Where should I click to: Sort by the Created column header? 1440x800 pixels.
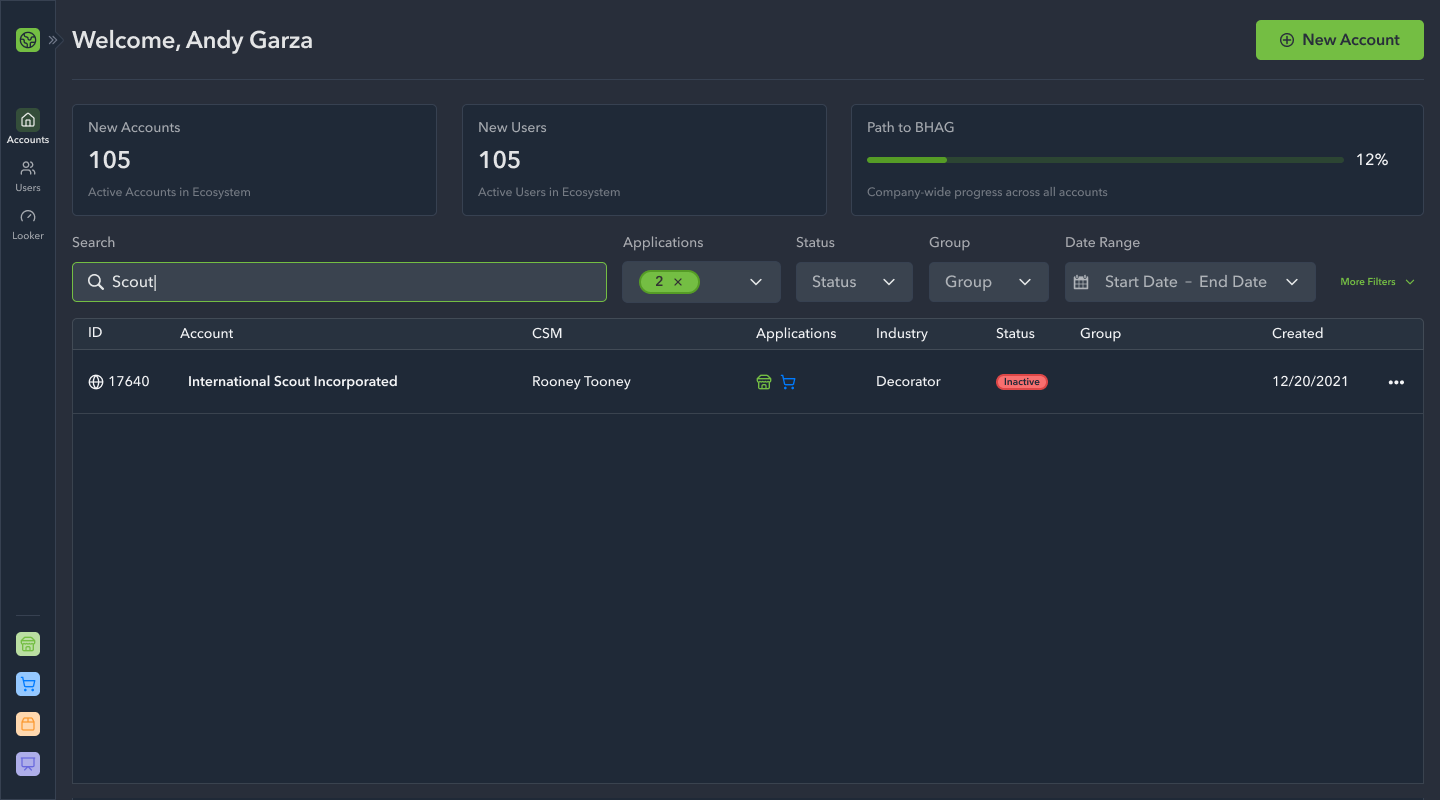click(x=1297, y=333)
